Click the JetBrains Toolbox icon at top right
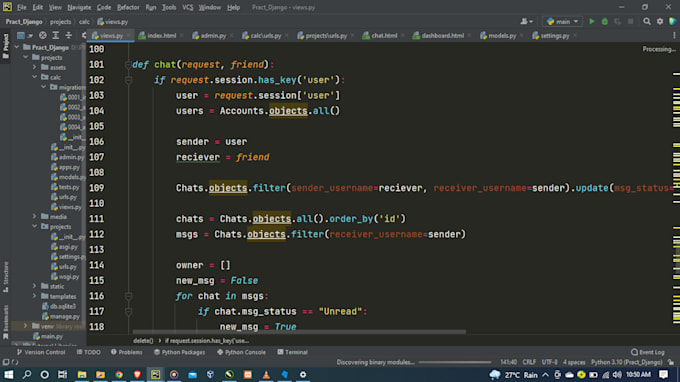 (x=673, y=21)
